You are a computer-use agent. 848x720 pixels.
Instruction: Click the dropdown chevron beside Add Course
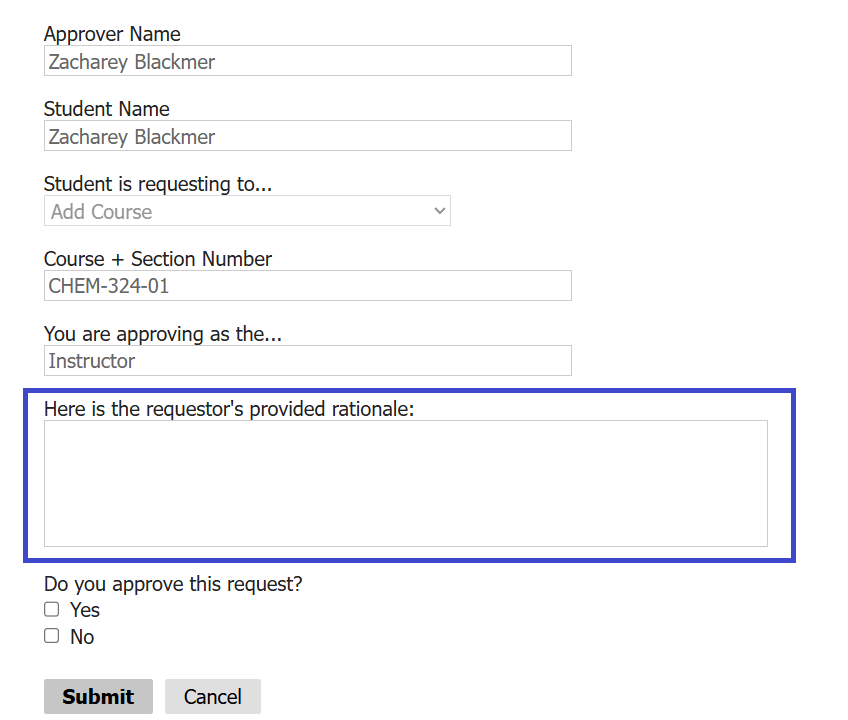click(439, 211)
